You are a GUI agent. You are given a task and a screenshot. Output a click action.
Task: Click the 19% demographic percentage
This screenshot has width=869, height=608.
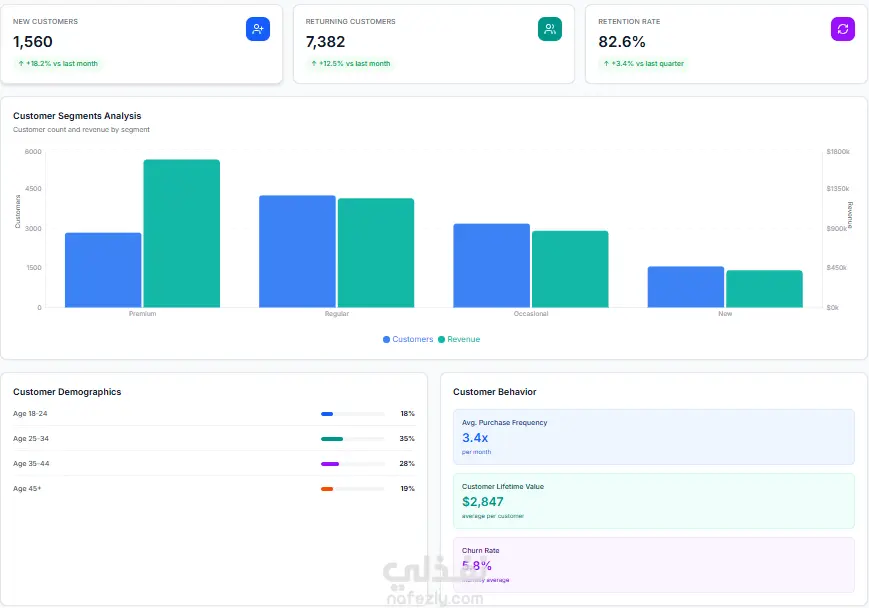point(407,488)
